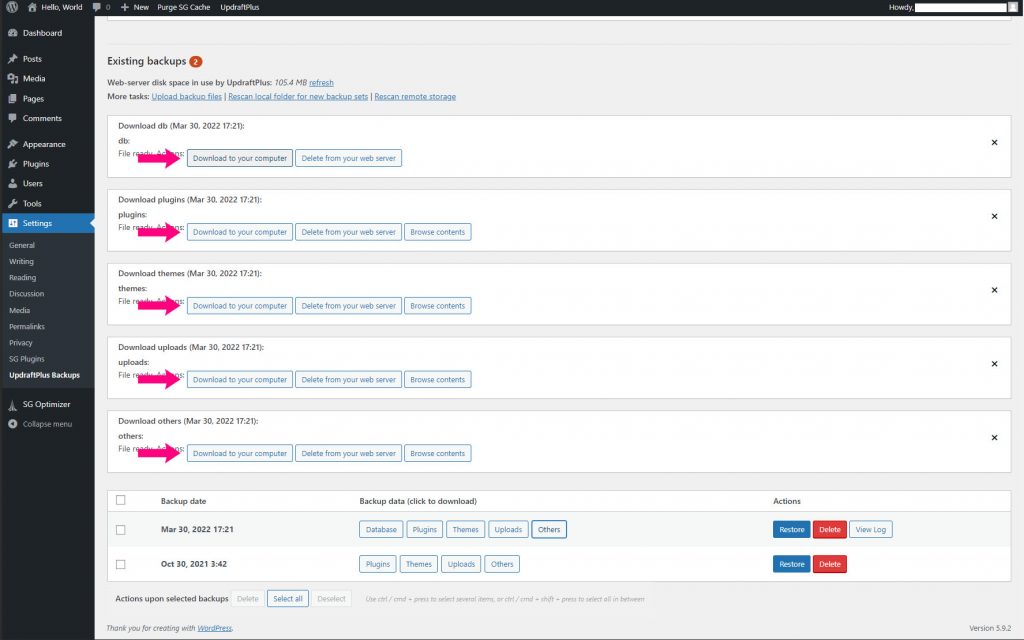This screenshot has width=1024, height=640.
Task: Delete the Oct 30, 2021 backup
Action: [x=830, y=564]
